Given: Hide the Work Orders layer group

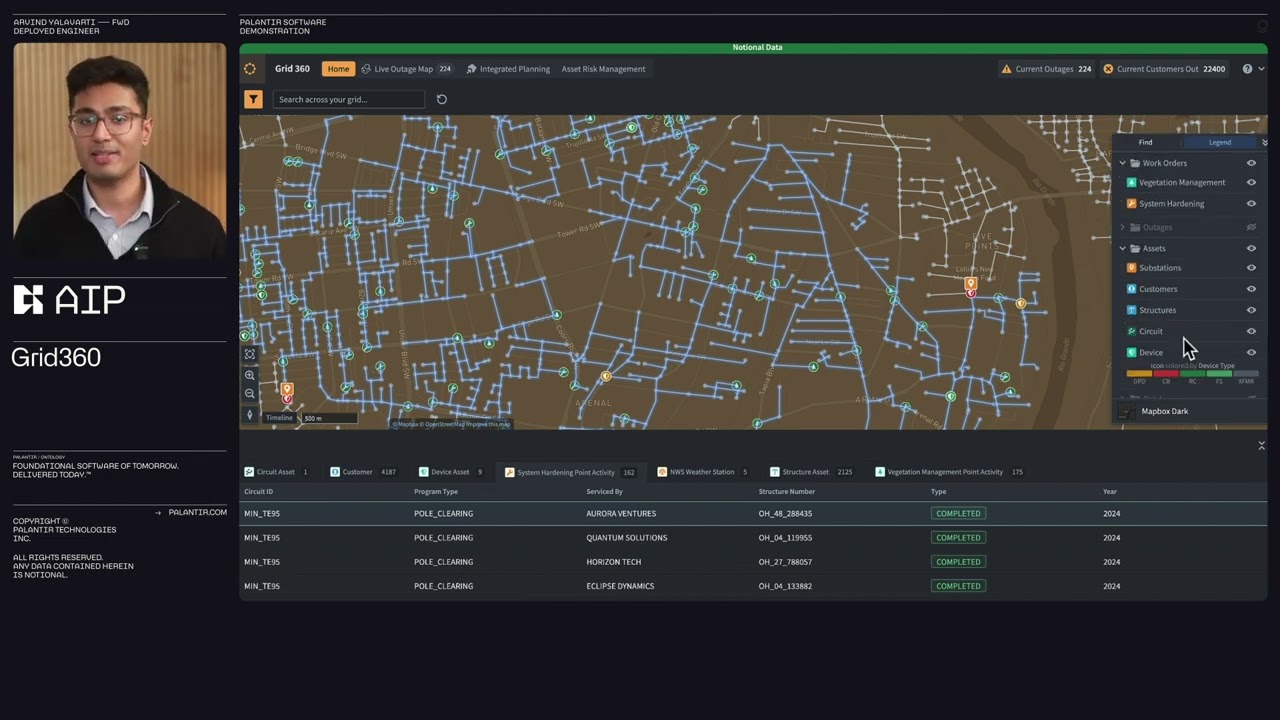Looking at the screenshot, I should tap(1251, 163).
